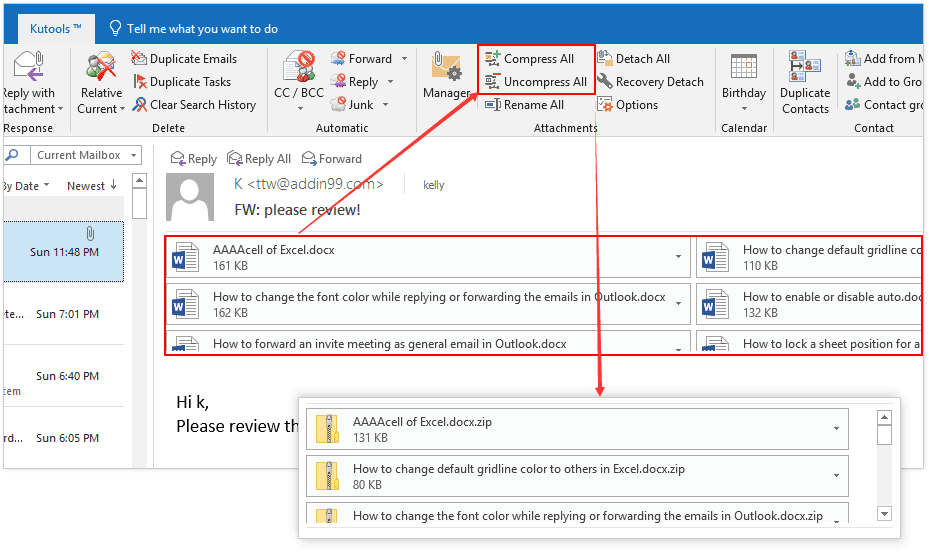Open attachment Options

[627, 104]
